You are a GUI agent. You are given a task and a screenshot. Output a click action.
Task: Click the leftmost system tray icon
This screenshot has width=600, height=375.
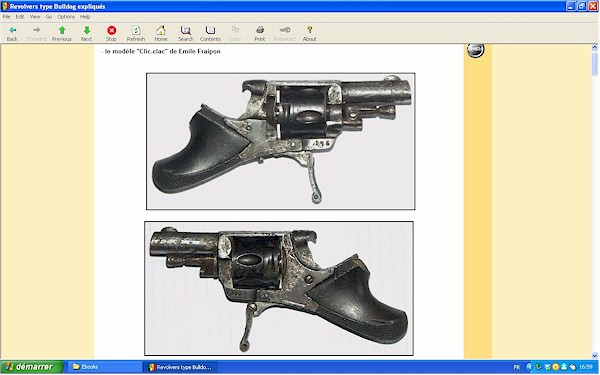click(x=530, y=367)
